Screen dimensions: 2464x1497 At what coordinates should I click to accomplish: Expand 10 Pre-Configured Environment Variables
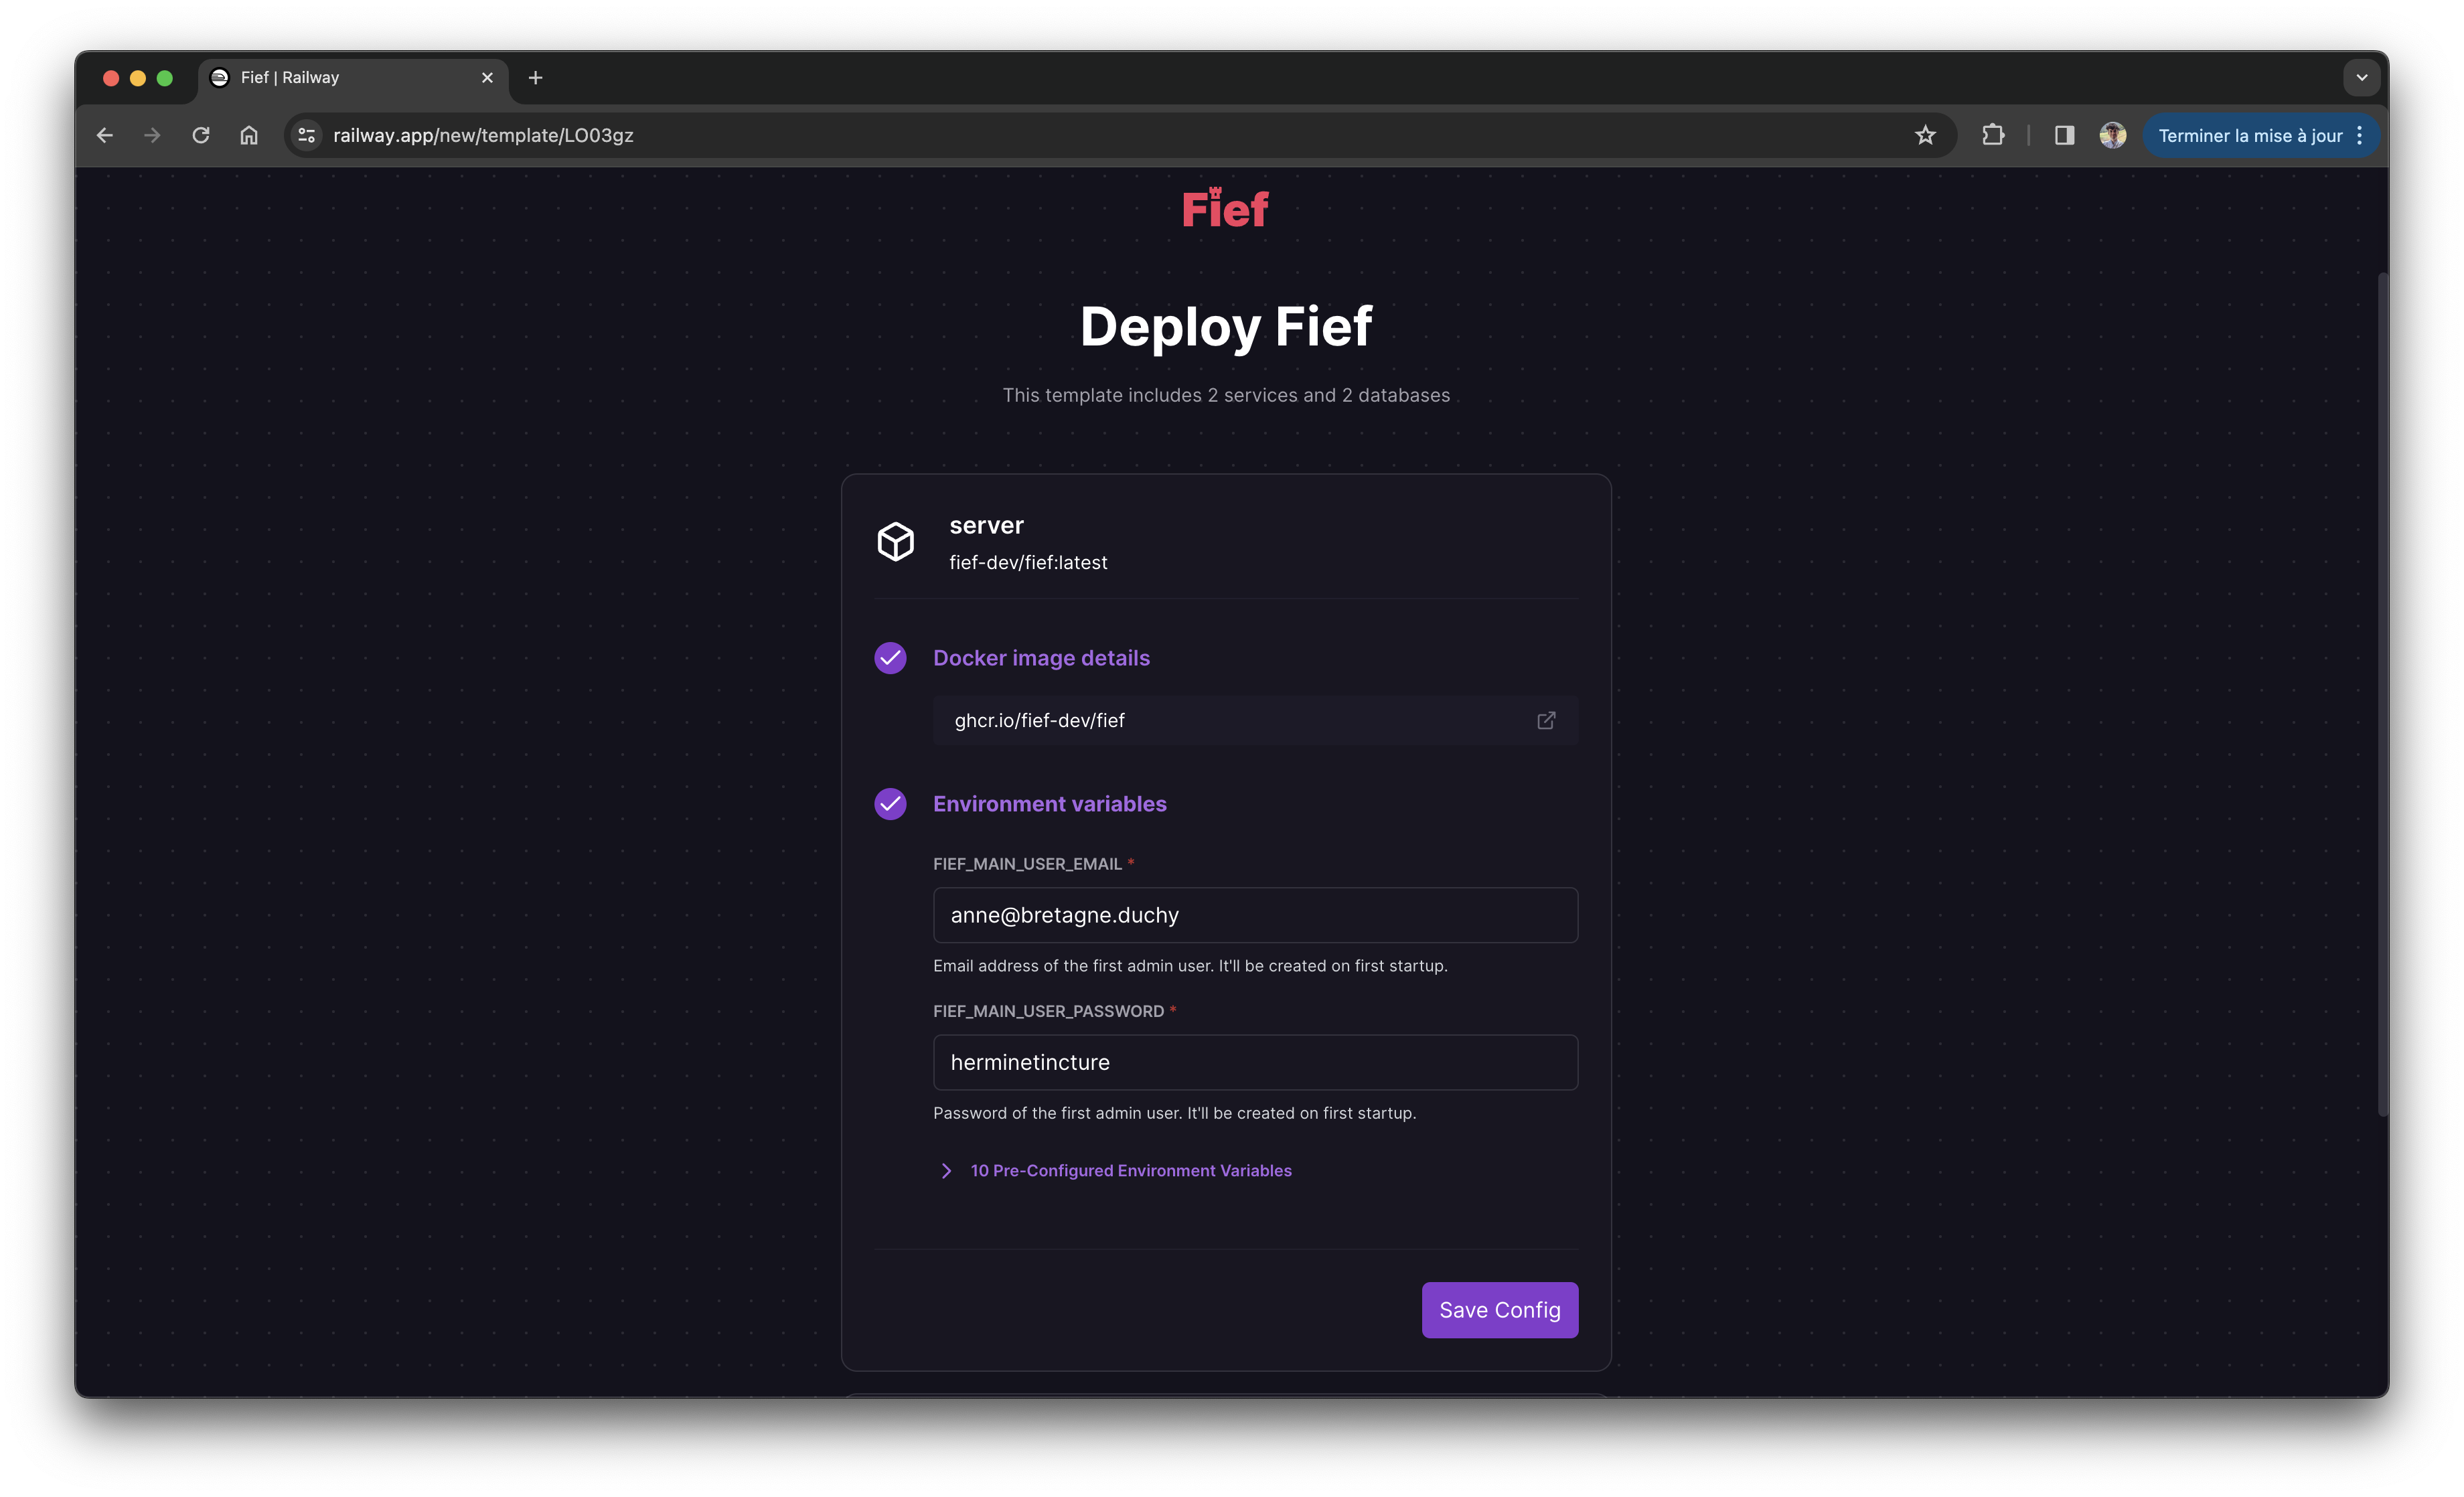pyautogui.click(x=1130, y=1170)
